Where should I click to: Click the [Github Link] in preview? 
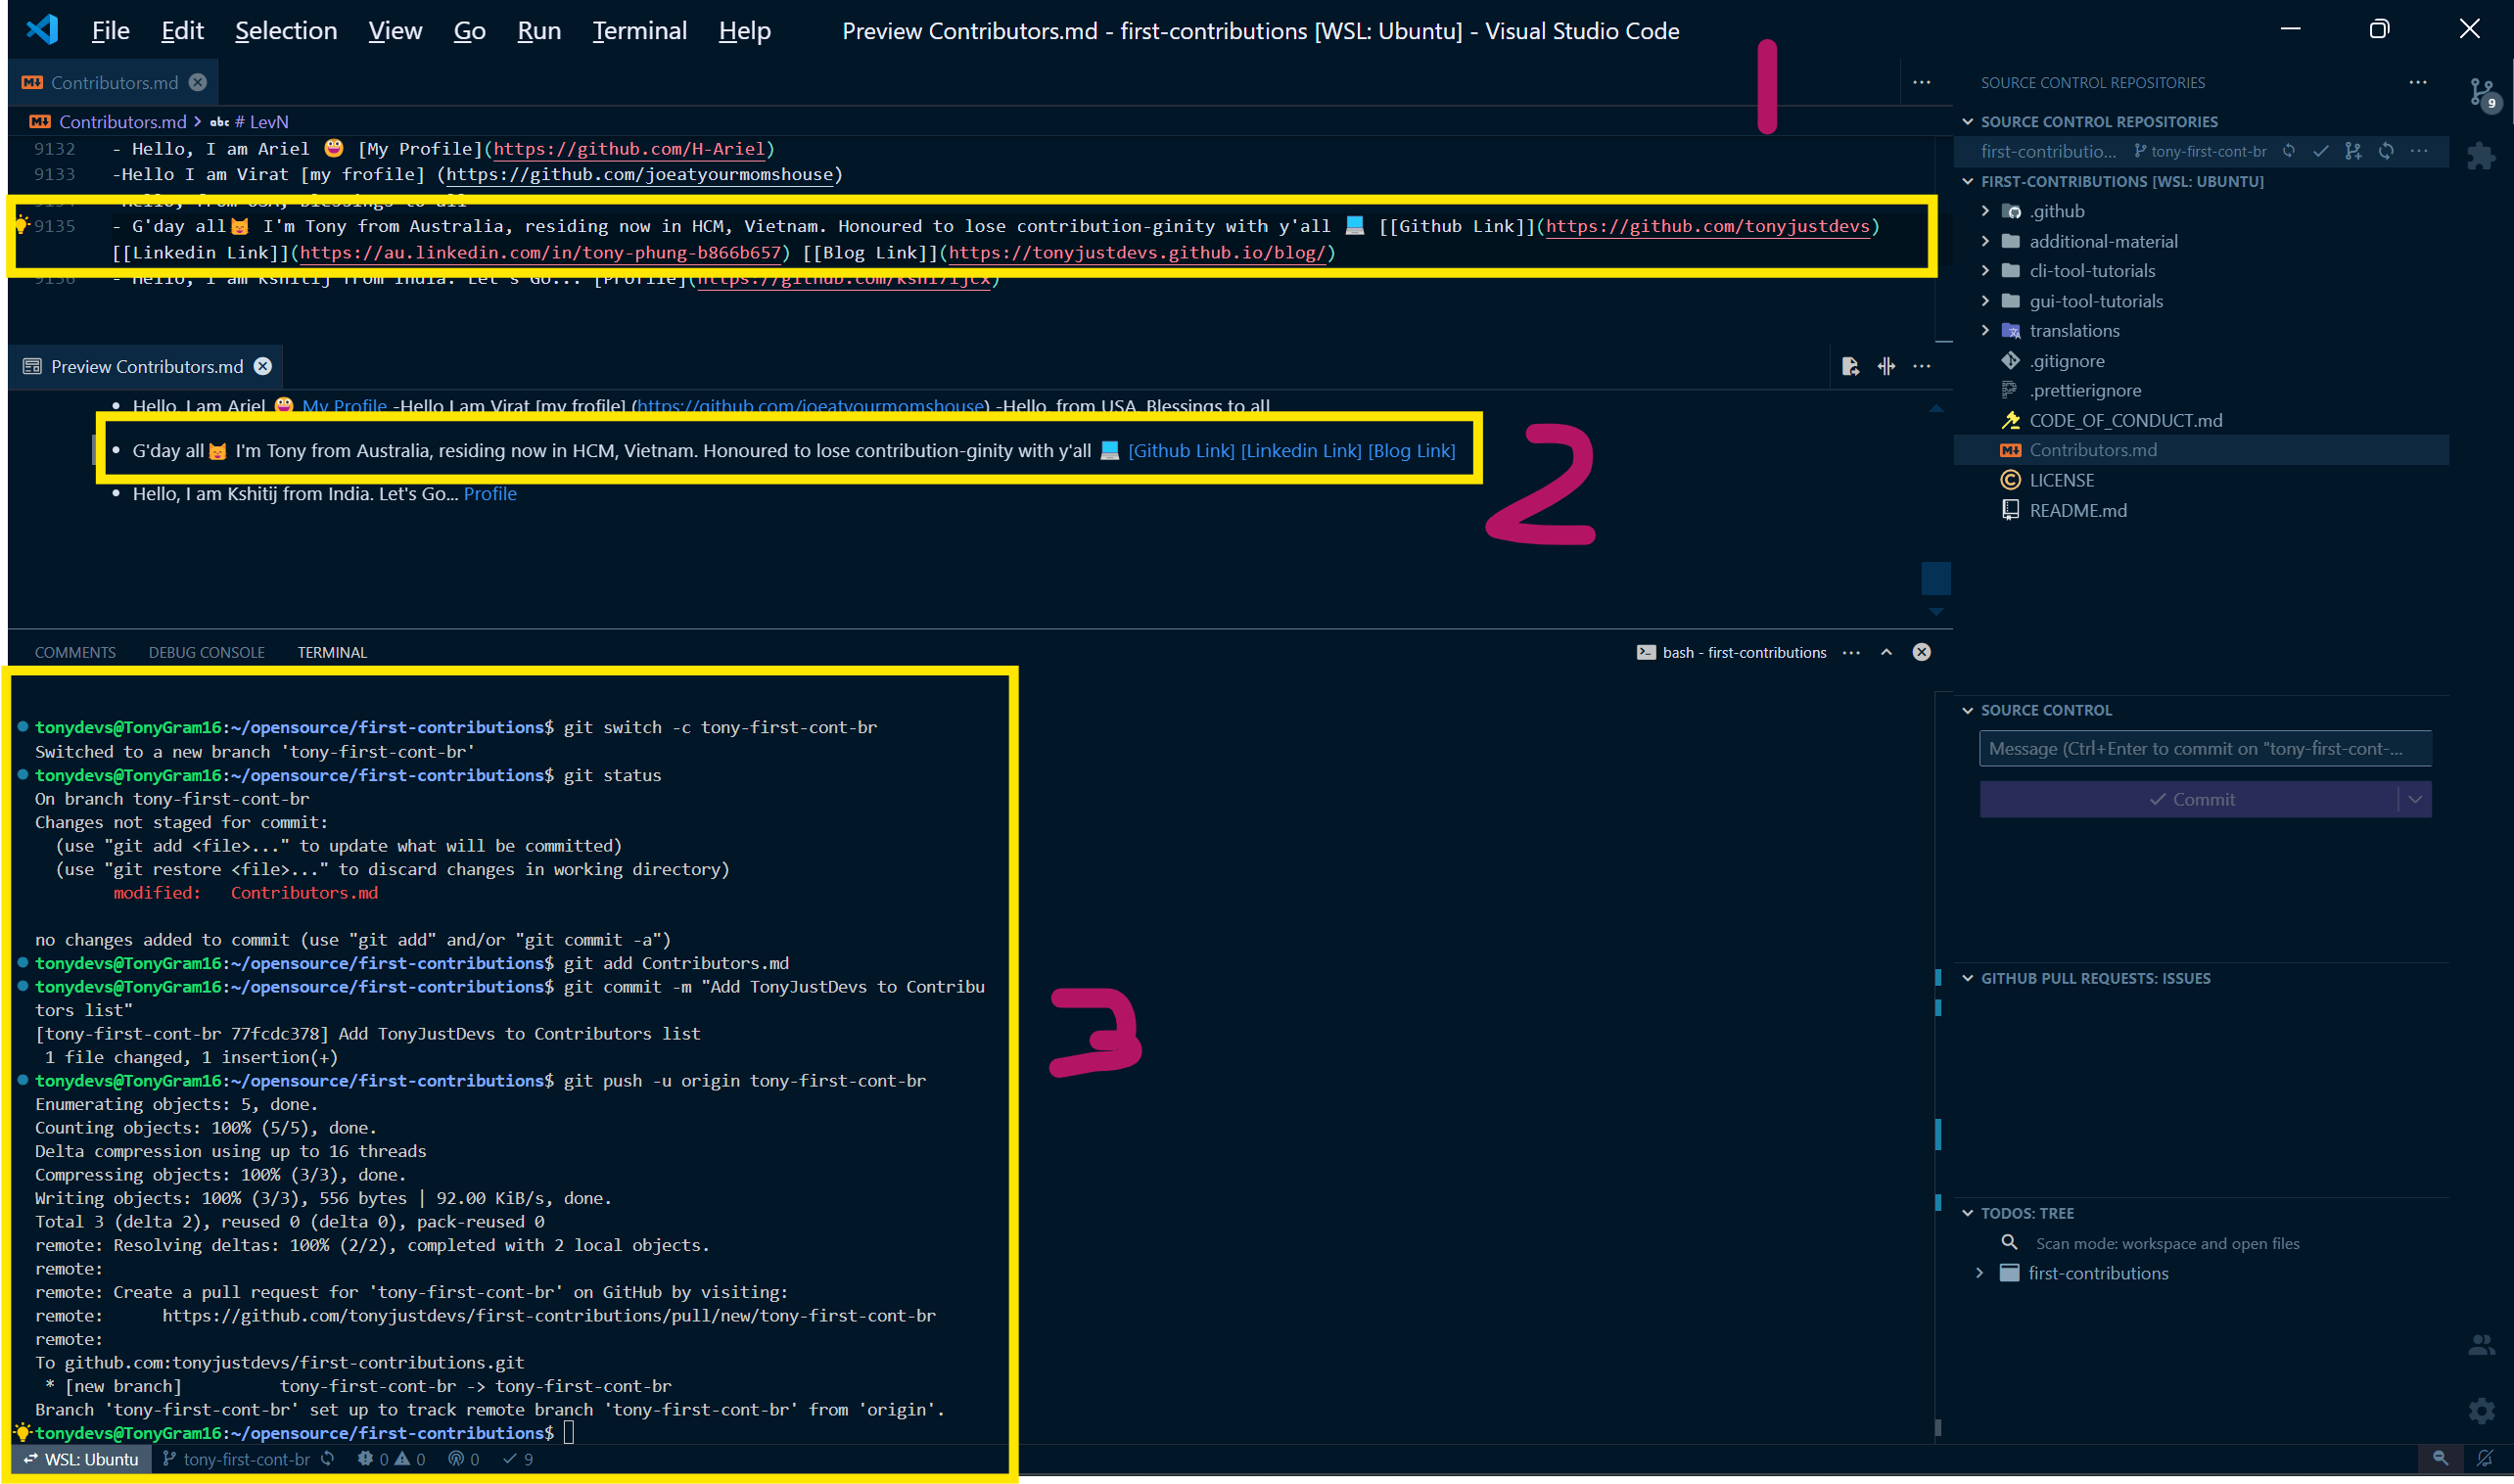point(1181,451)
